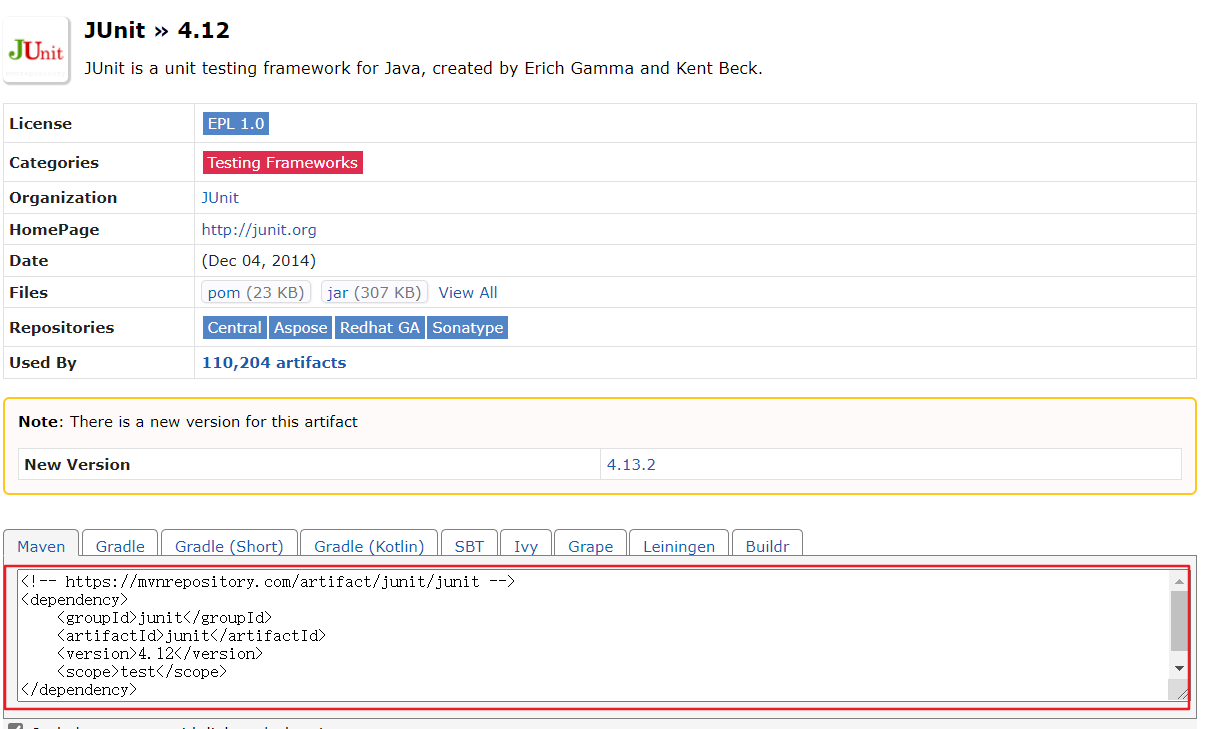Select the Sonatype repository badge
1205x729 pixels.
click(x=468, y=328)
